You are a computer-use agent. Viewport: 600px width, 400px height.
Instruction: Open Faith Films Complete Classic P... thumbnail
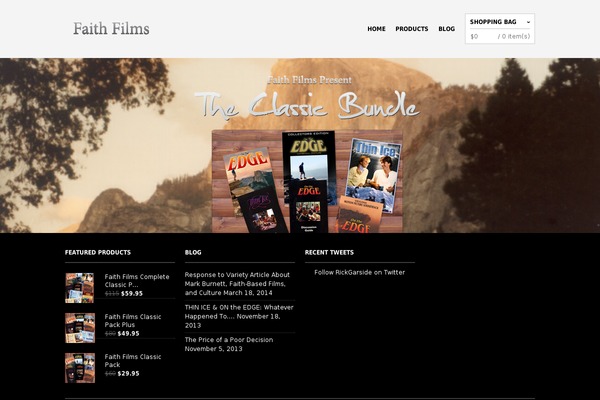tap(80, 288)
